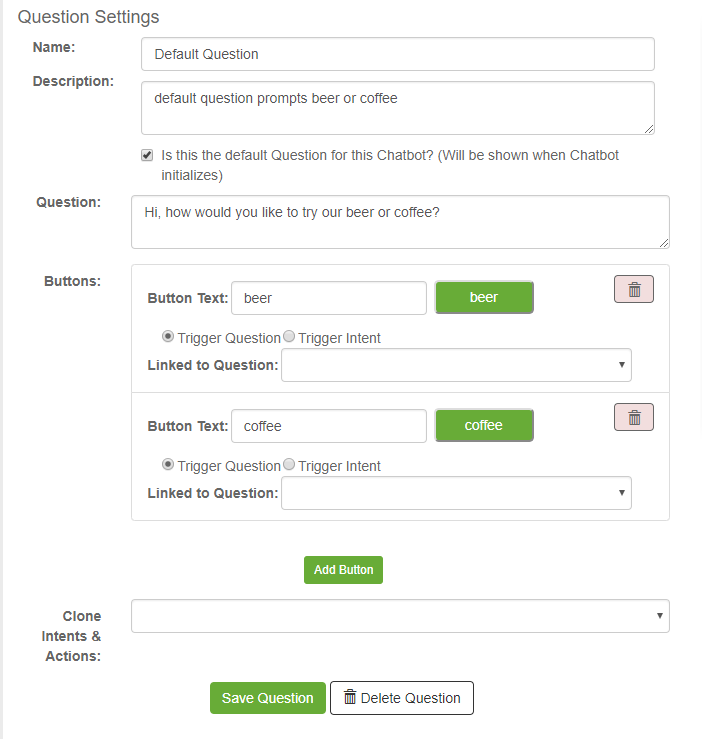
Task: Select Trigger Question radio for beer button
Action: 167,337
